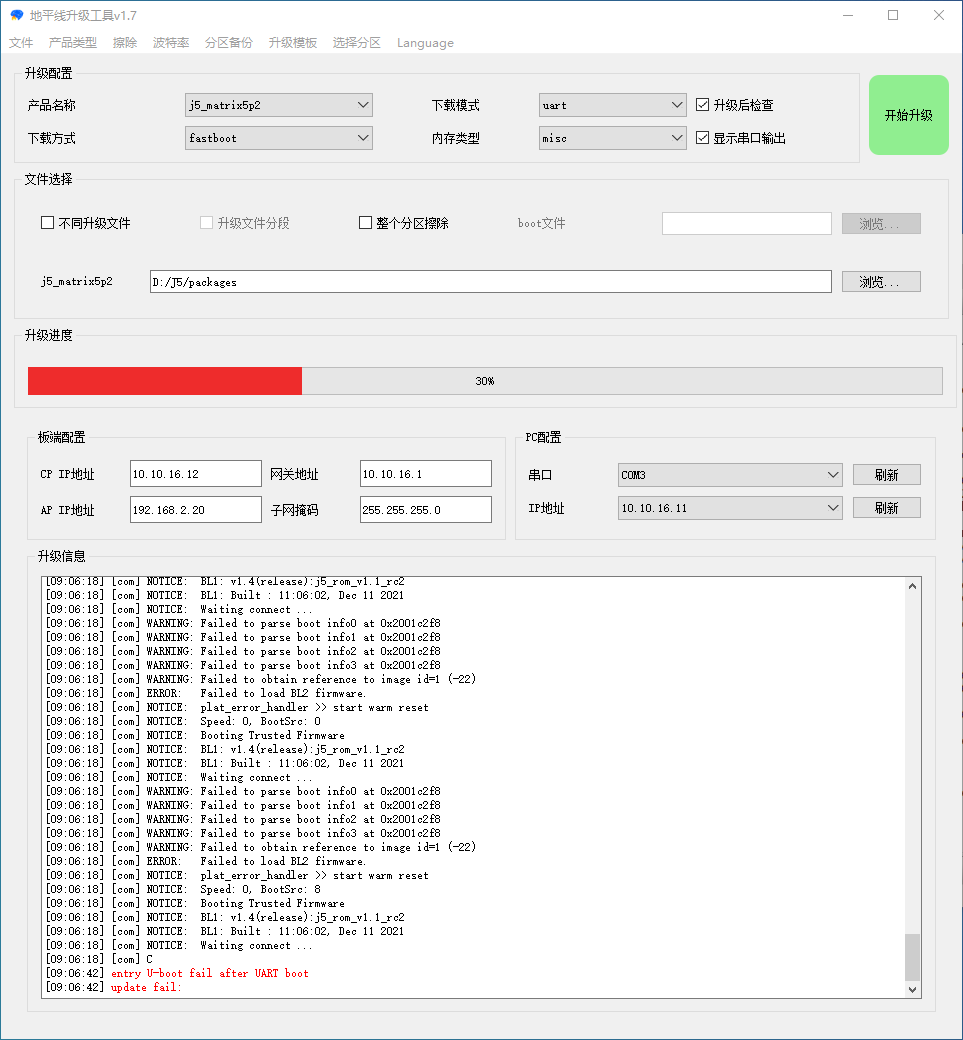Disable the 显示串口输出 checkbox
Screen dimensions: 963x1040
click(x=703, y=138)
